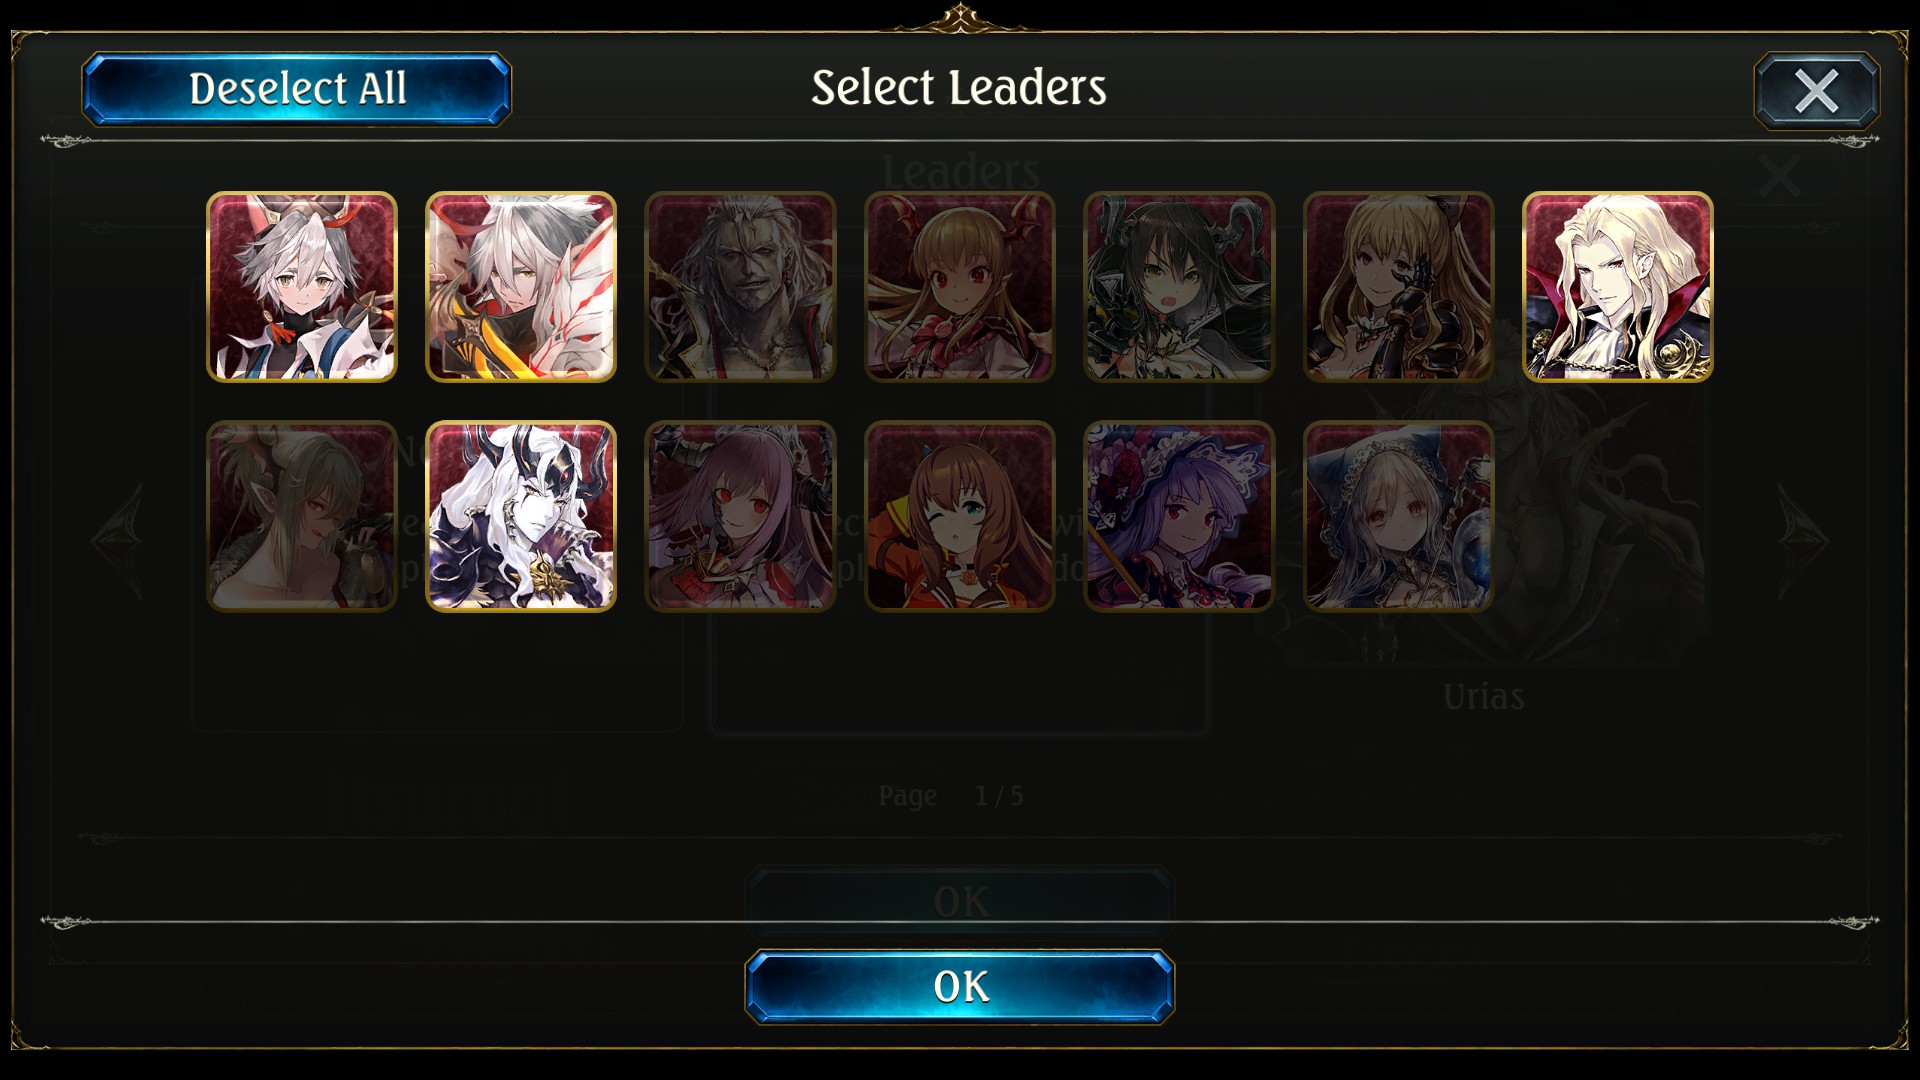Click the dimmed background OK button

pos(959,901)
